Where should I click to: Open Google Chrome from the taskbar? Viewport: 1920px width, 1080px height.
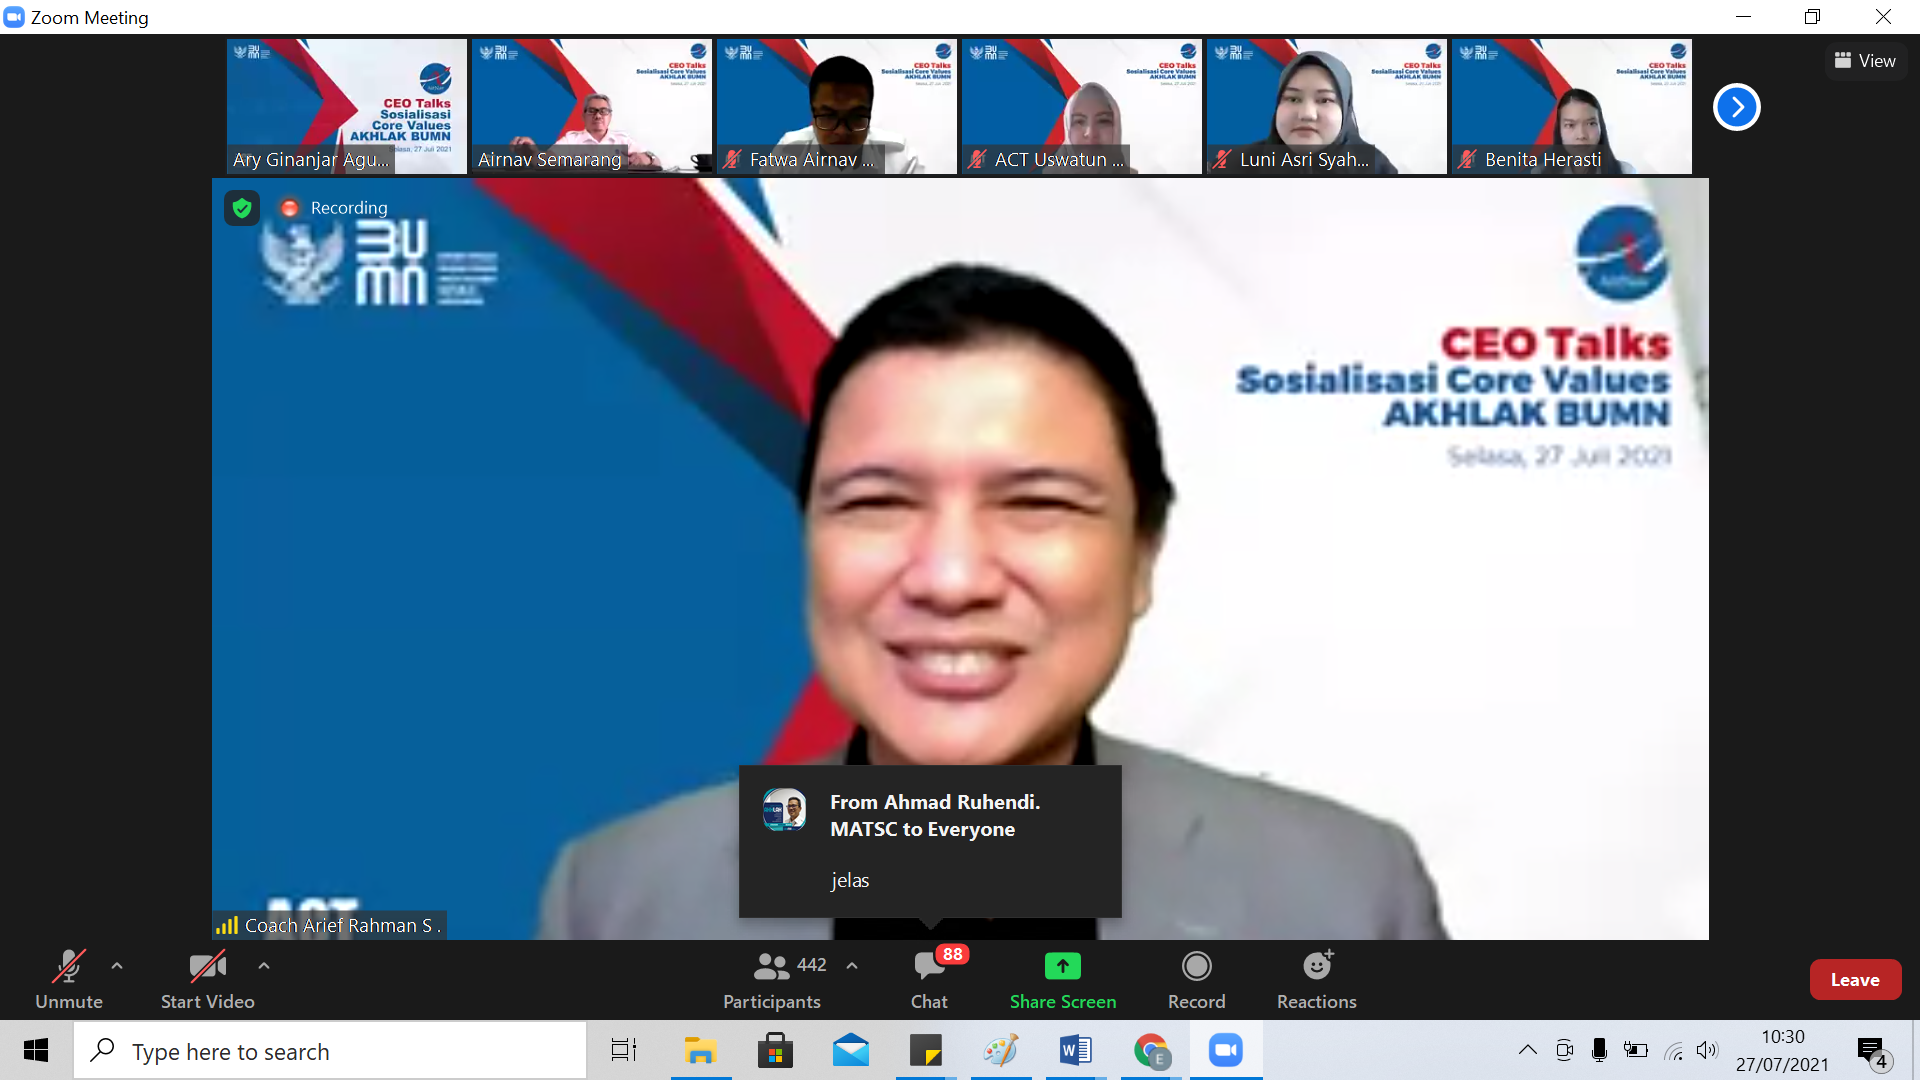point(1151,1051)
